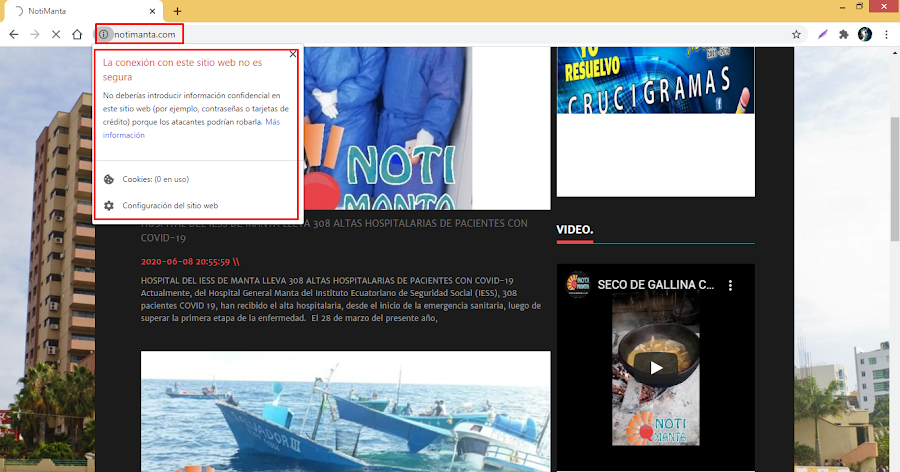Image resolution: width=900 pixels, height=472 pixels.
Task: Go back using browser back arrow
Action: coord(14,34)
